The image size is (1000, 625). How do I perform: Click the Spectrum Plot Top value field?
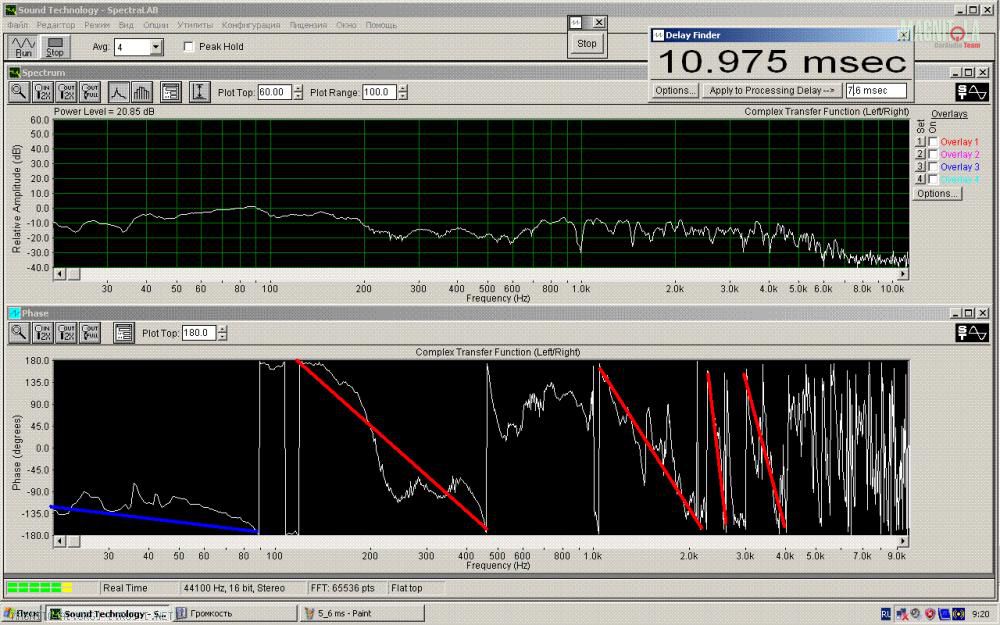[275, 92]
